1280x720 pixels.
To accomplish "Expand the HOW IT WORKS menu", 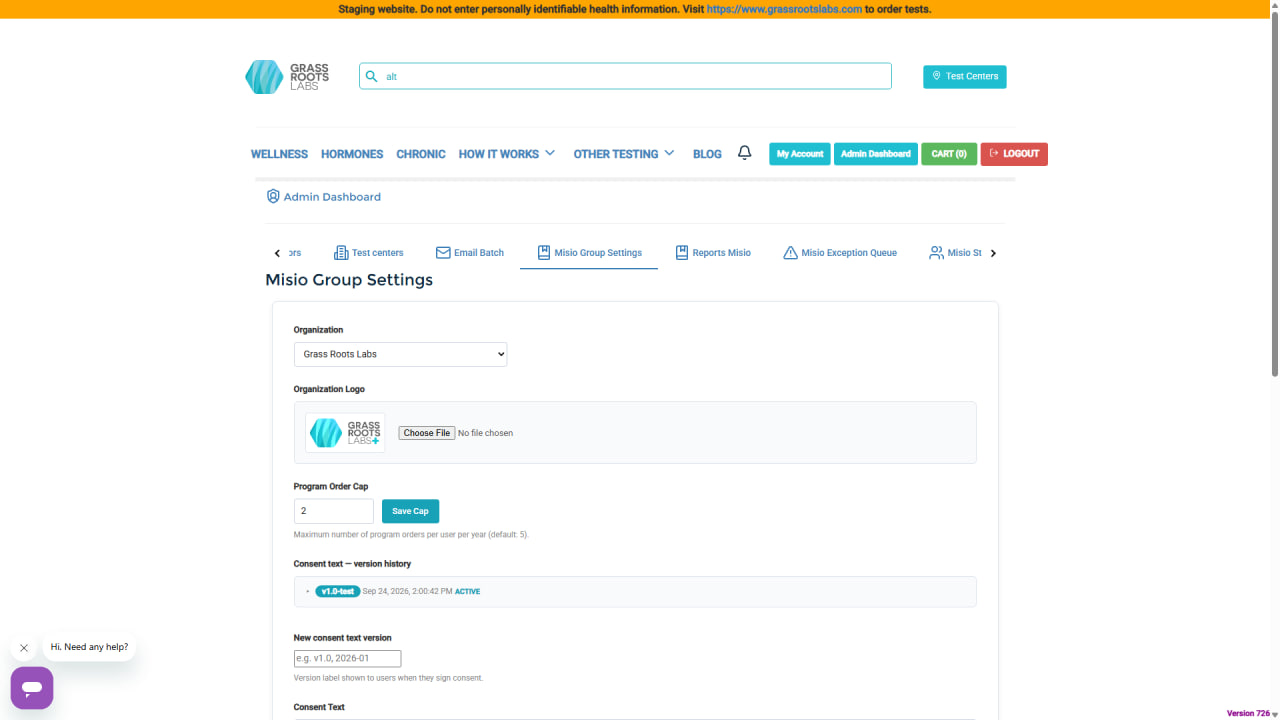I will click(506, 154).
